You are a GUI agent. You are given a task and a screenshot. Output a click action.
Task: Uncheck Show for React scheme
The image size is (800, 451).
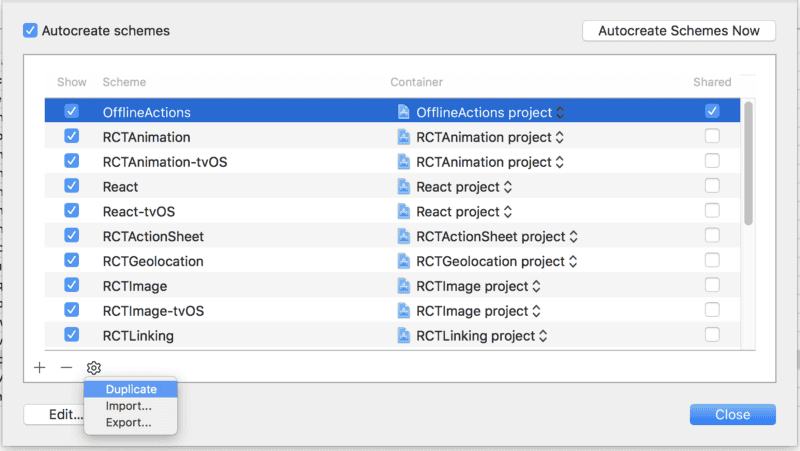[71, 186]
